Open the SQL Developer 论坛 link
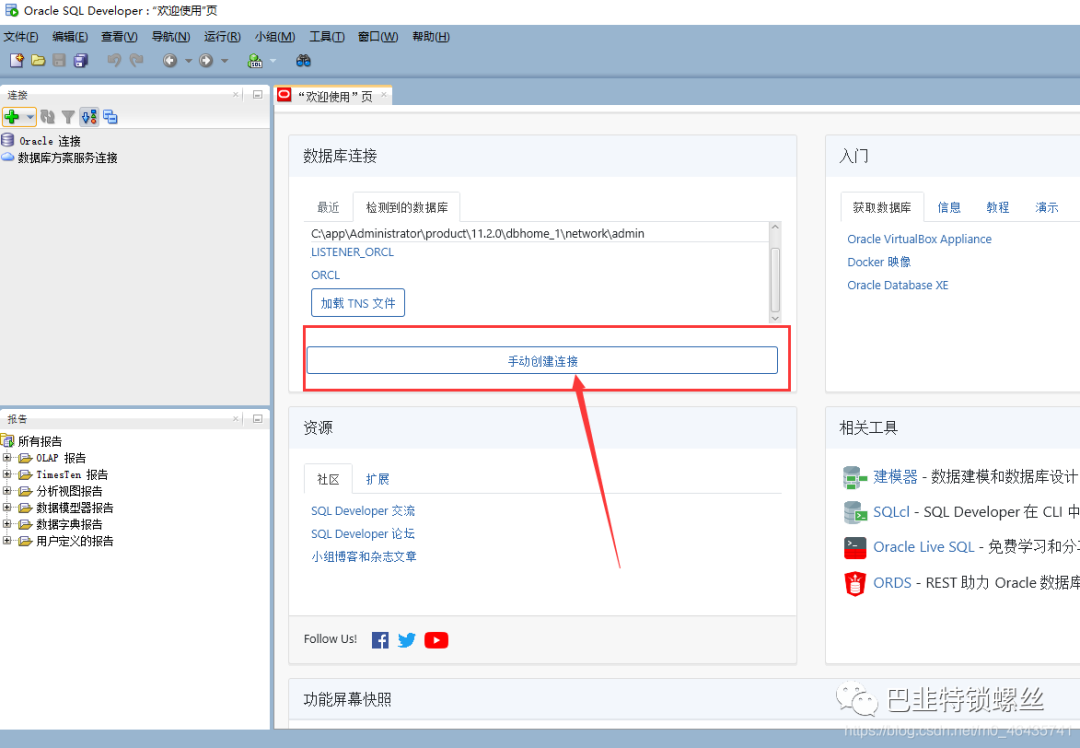This screenshot has height=748, width=1080. (x=362, y=534)
